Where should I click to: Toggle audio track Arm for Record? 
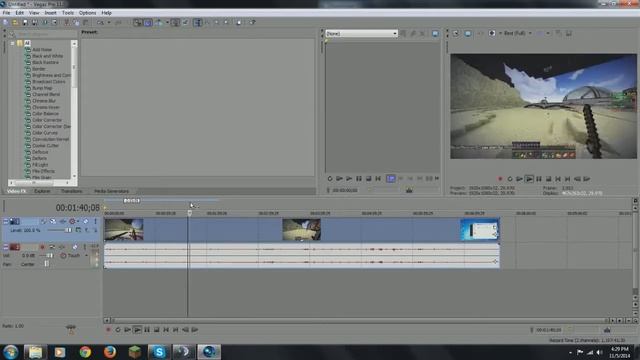42,247
